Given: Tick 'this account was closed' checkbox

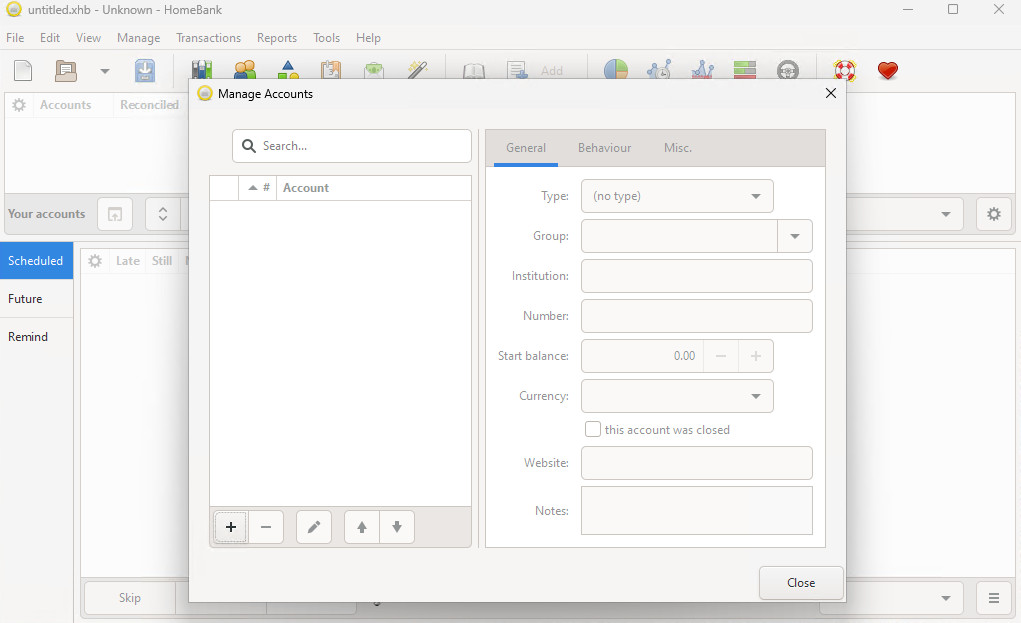Looking at the screenshot, I should coord(593,429).
